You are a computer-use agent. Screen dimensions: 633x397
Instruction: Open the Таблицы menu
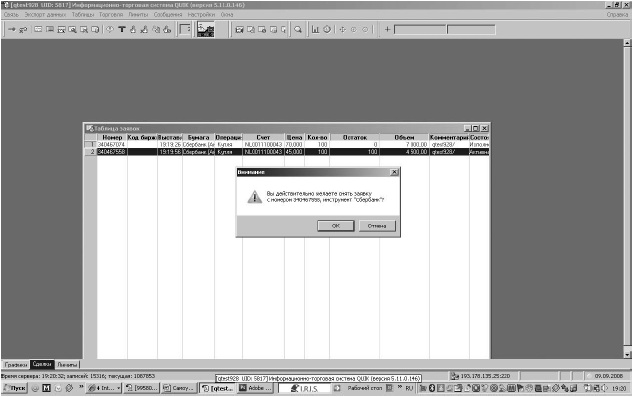click(83, 15)
